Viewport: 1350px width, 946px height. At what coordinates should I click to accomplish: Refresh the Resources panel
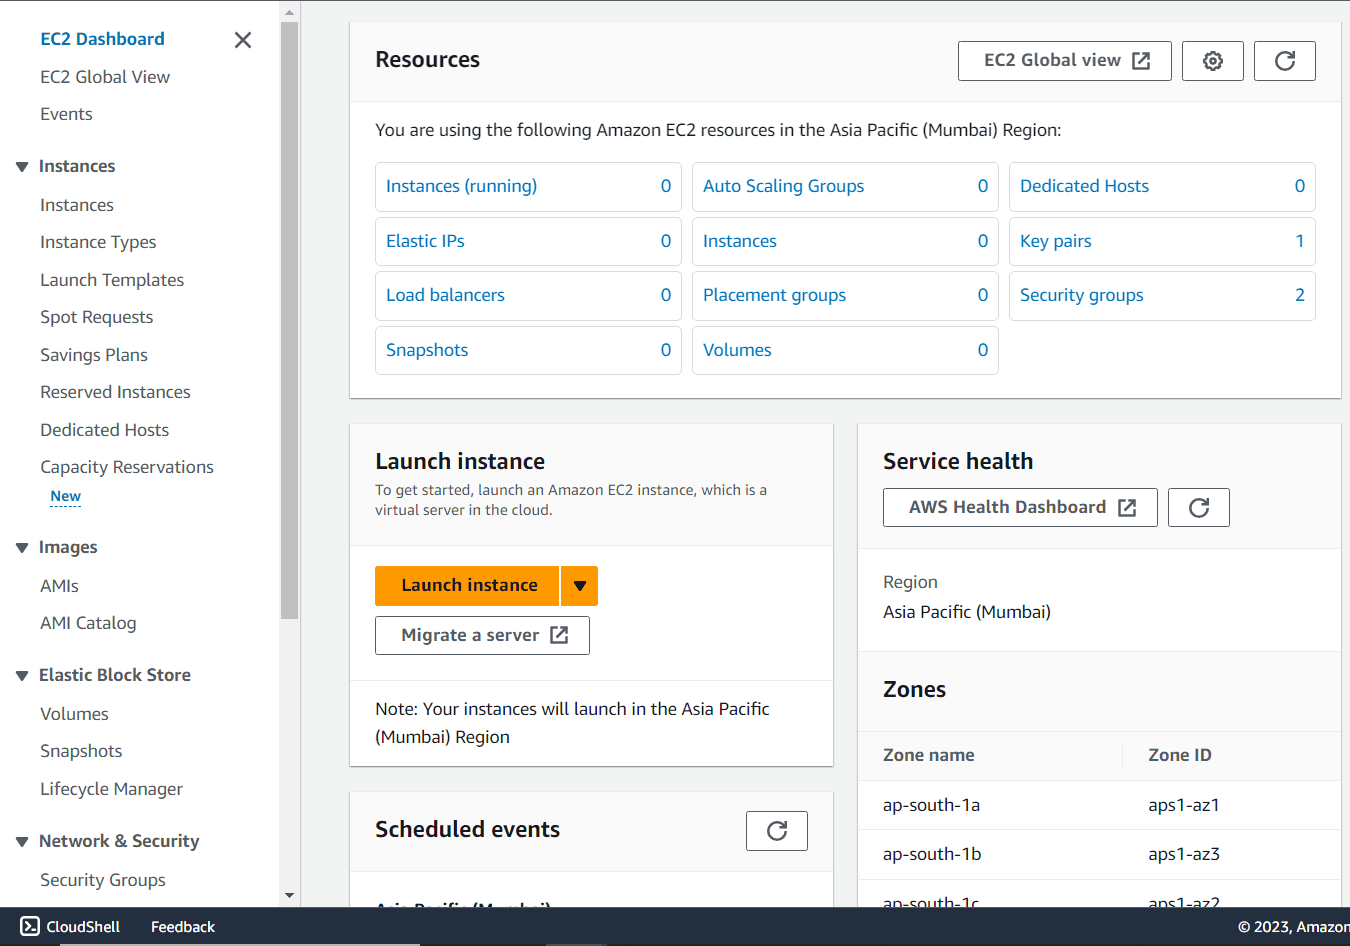pyautogui.click(x=1284, y=61)
